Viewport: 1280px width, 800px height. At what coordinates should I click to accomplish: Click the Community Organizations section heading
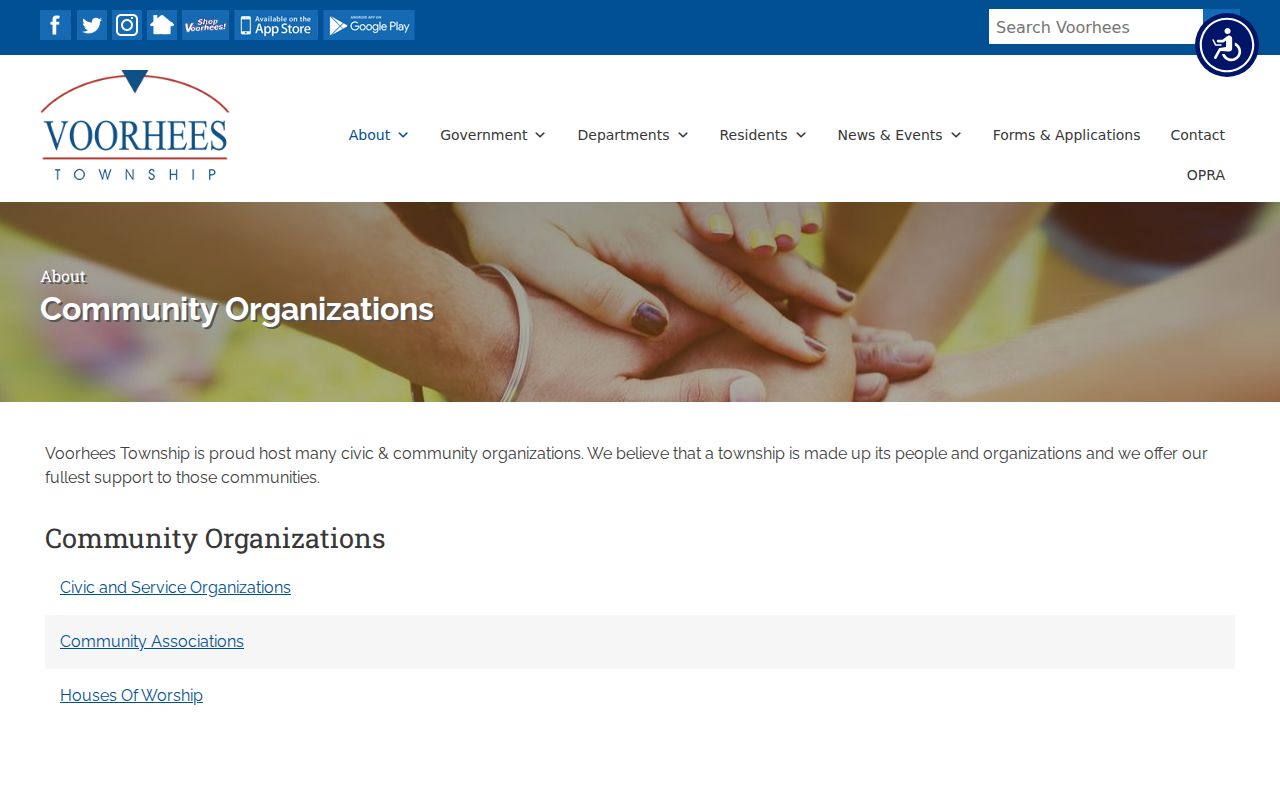pos(215,538)
